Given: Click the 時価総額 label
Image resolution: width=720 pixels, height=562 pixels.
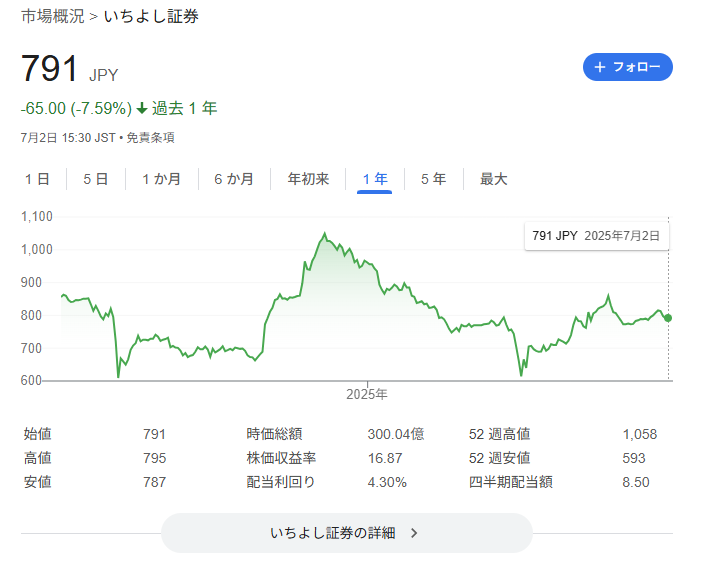Looking at the screenshot, I should point(274,434).
